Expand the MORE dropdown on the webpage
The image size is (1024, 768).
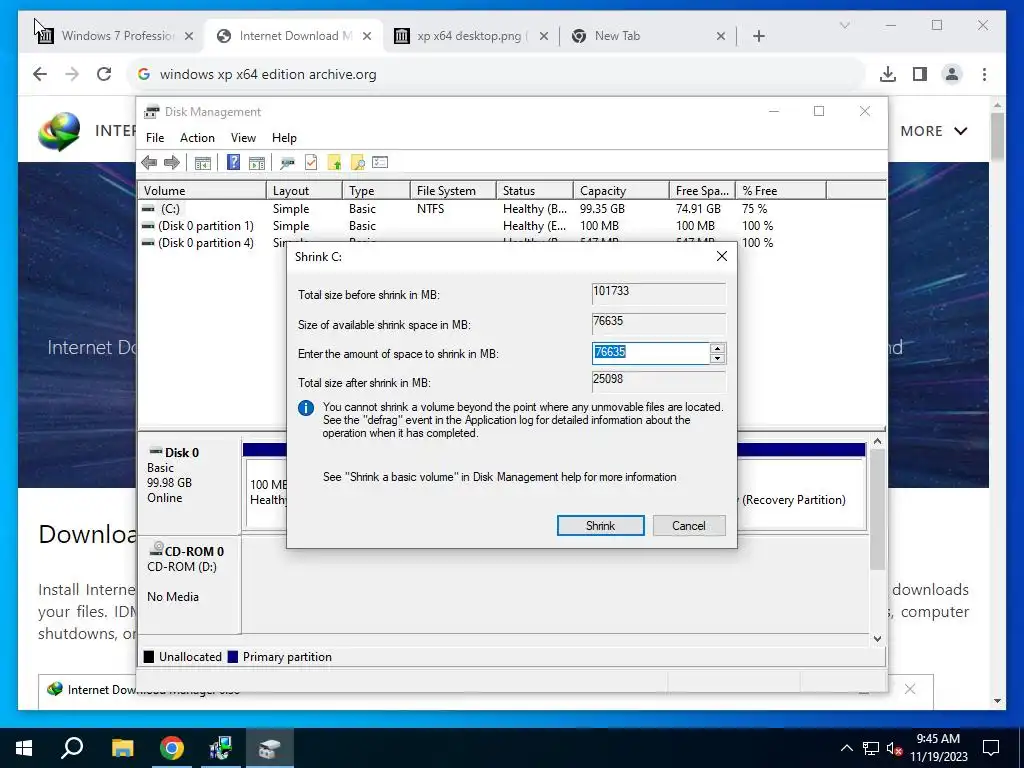coord(934,131)
